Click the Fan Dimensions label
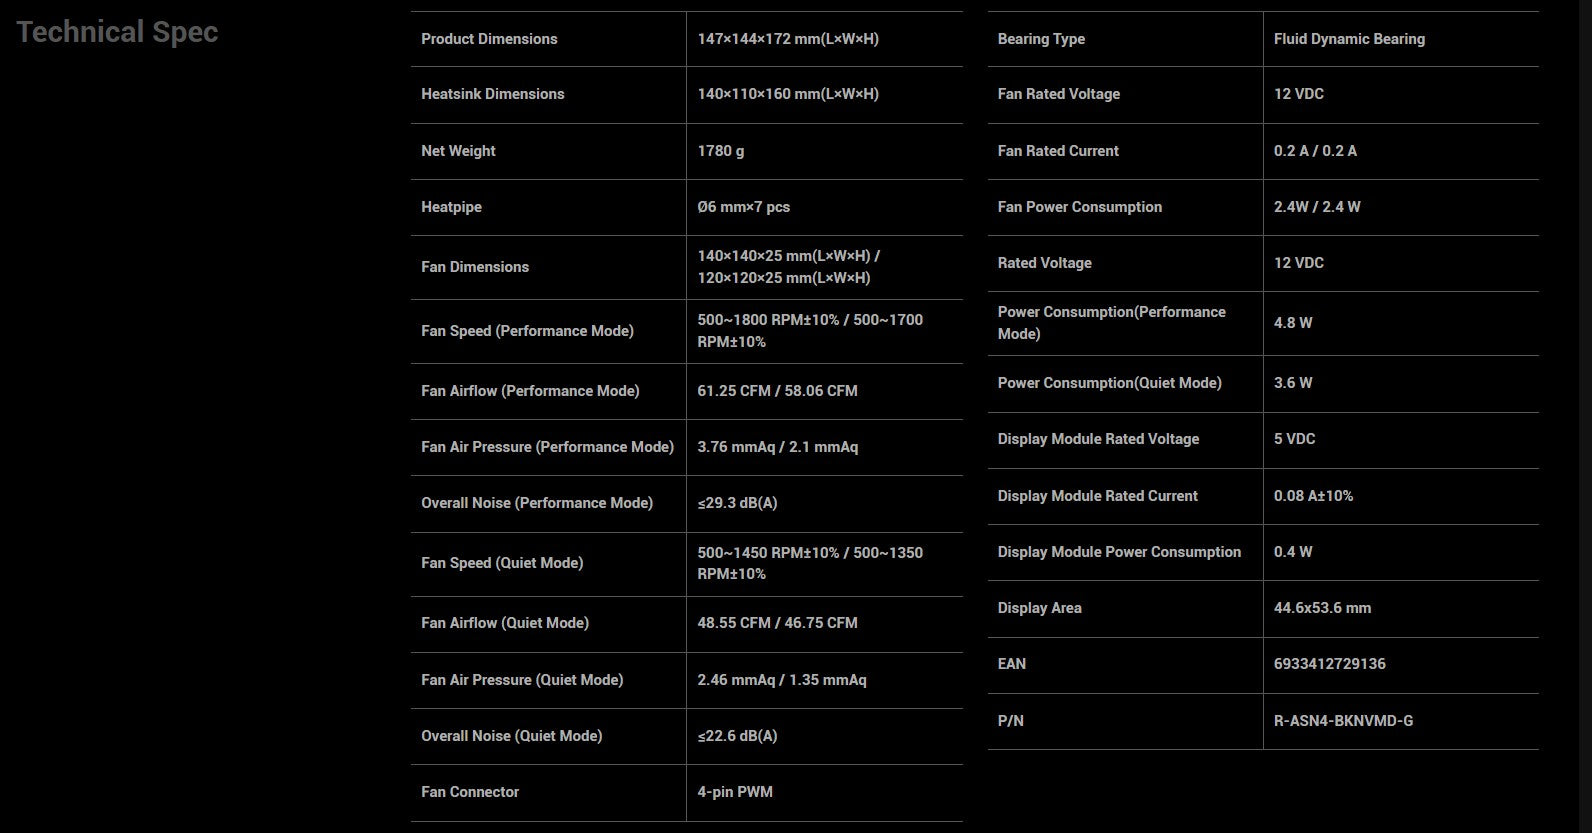Image resolution: width=1592 pixels, height=833 pixels. point(475,267)
